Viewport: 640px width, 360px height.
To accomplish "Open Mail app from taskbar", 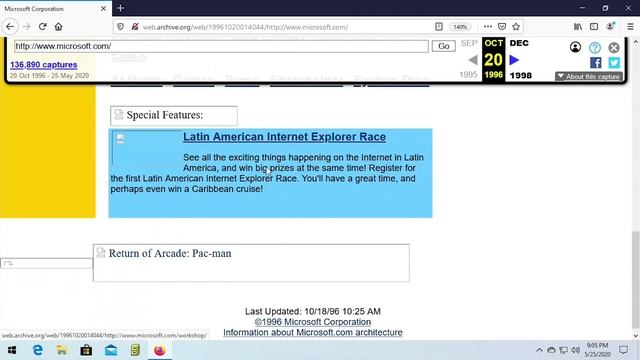I will click(111, 350).
